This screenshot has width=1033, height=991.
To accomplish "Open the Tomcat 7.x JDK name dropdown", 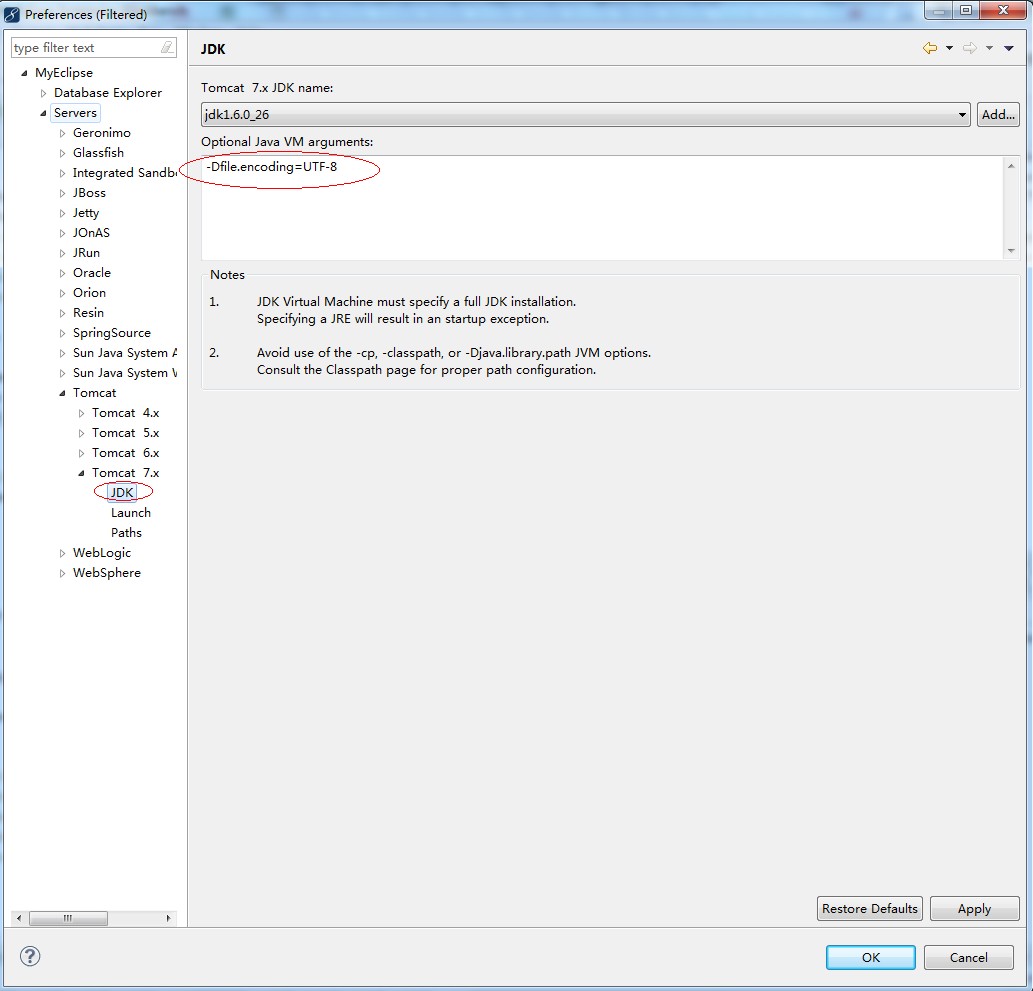I will point(585,115).
